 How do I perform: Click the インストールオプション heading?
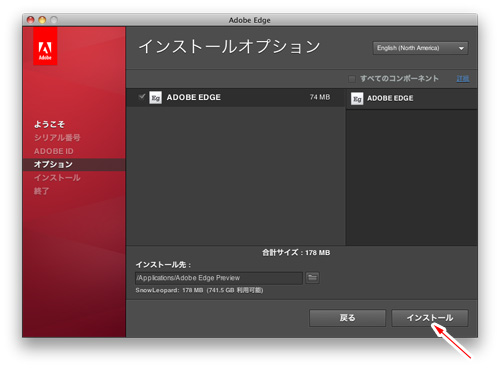click(229, 46)
